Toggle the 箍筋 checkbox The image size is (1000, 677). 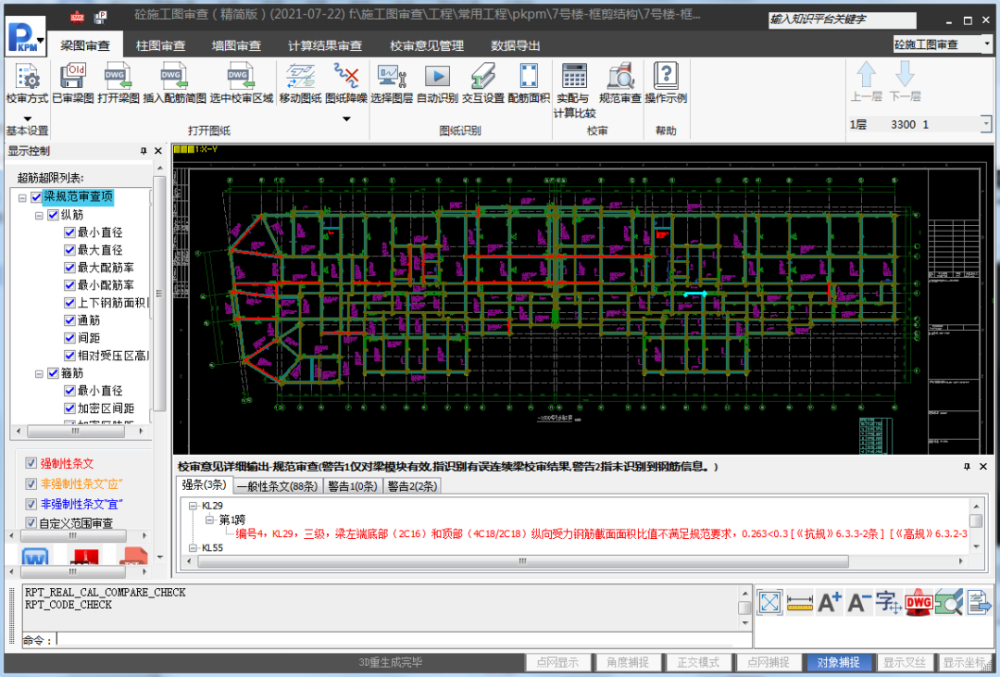click(54, 373)
